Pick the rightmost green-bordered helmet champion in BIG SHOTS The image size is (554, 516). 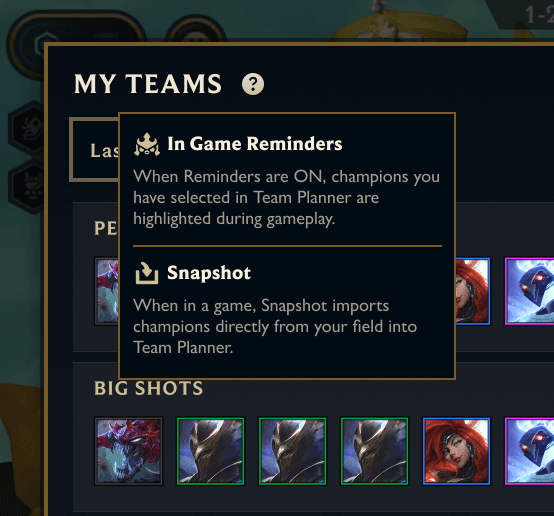375,451
